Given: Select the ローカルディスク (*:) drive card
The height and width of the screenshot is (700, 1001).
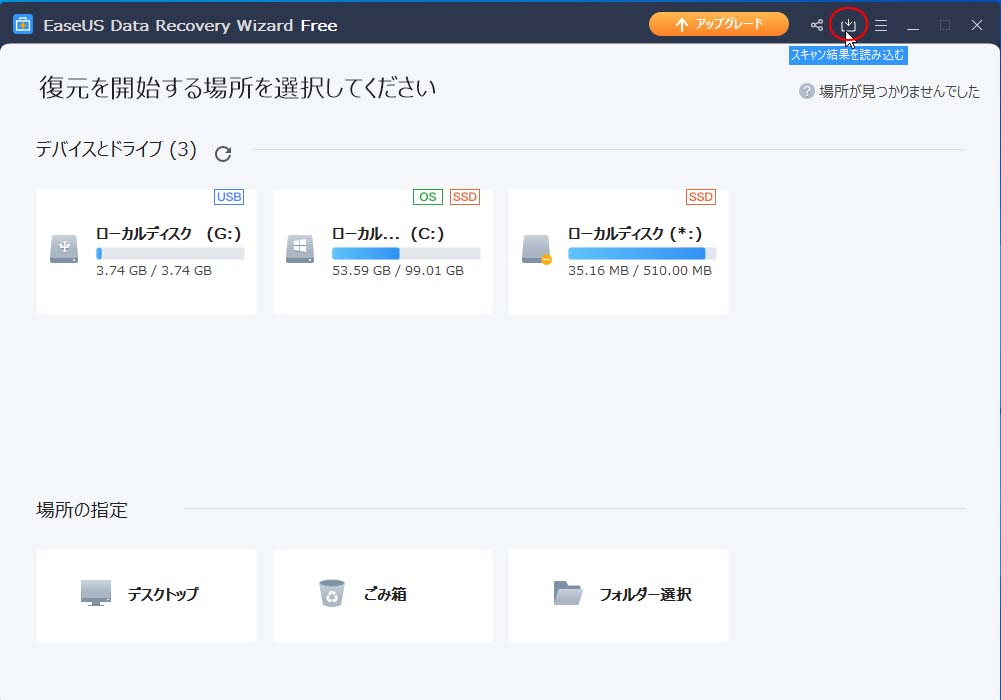Looking at the screenshot, I should pos(618,251).
